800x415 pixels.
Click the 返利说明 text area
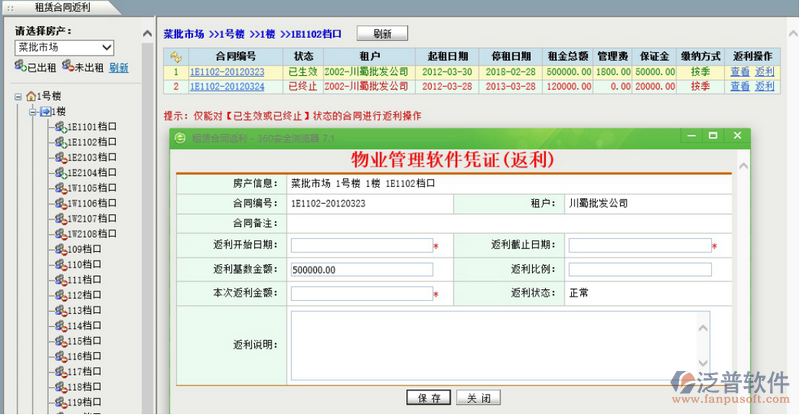coord(500,345)
